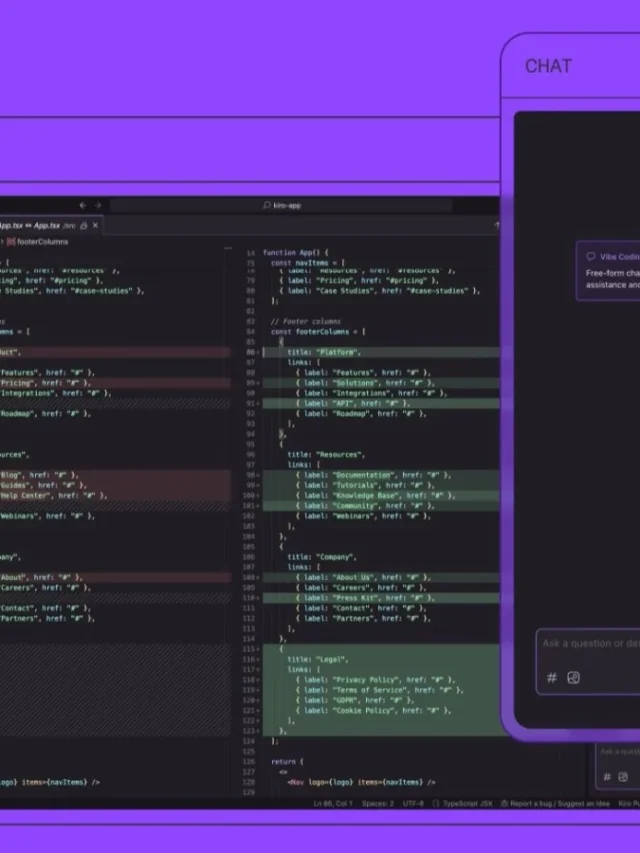Click the Vibe Coding card in chat
The image size is (640, 853).
tap(608, 270)
